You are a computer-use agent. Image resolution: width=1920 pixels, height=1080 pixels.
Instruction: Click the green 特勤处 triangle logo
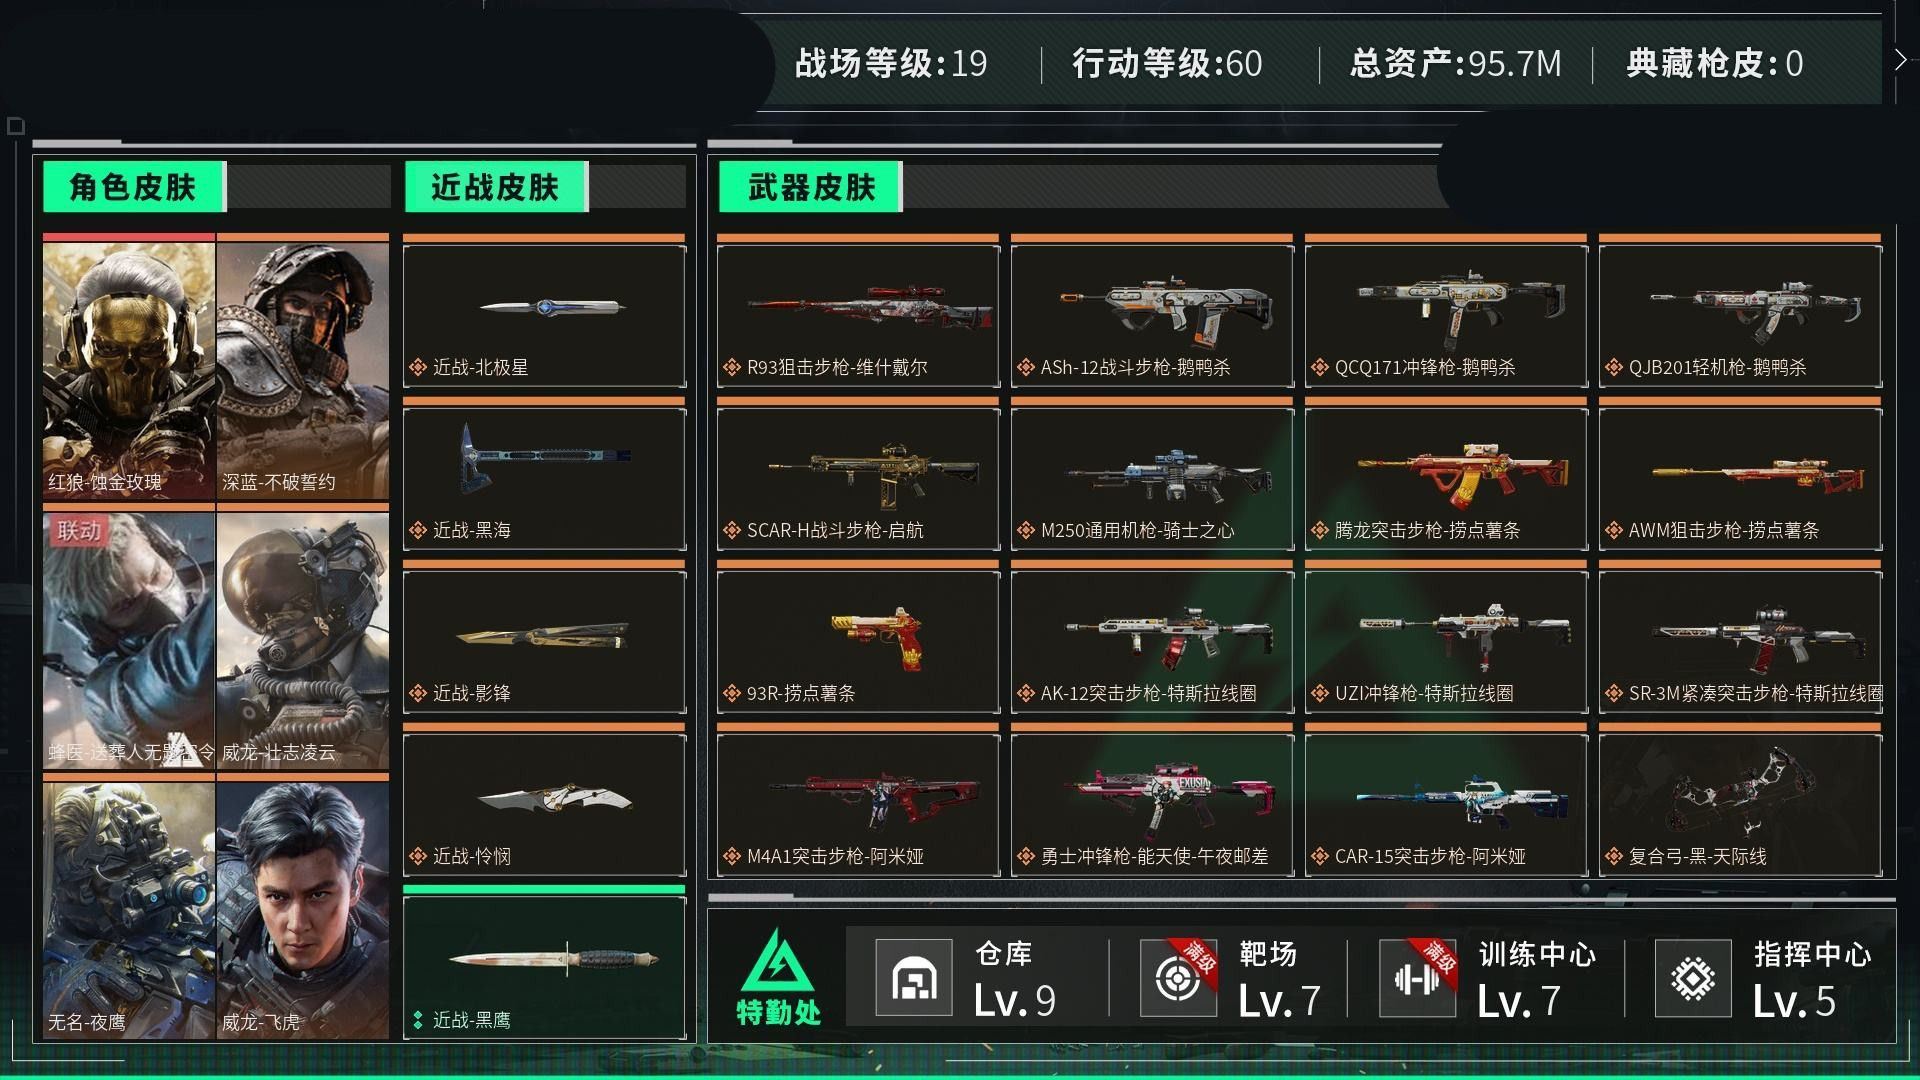click(x=778, y=962)
